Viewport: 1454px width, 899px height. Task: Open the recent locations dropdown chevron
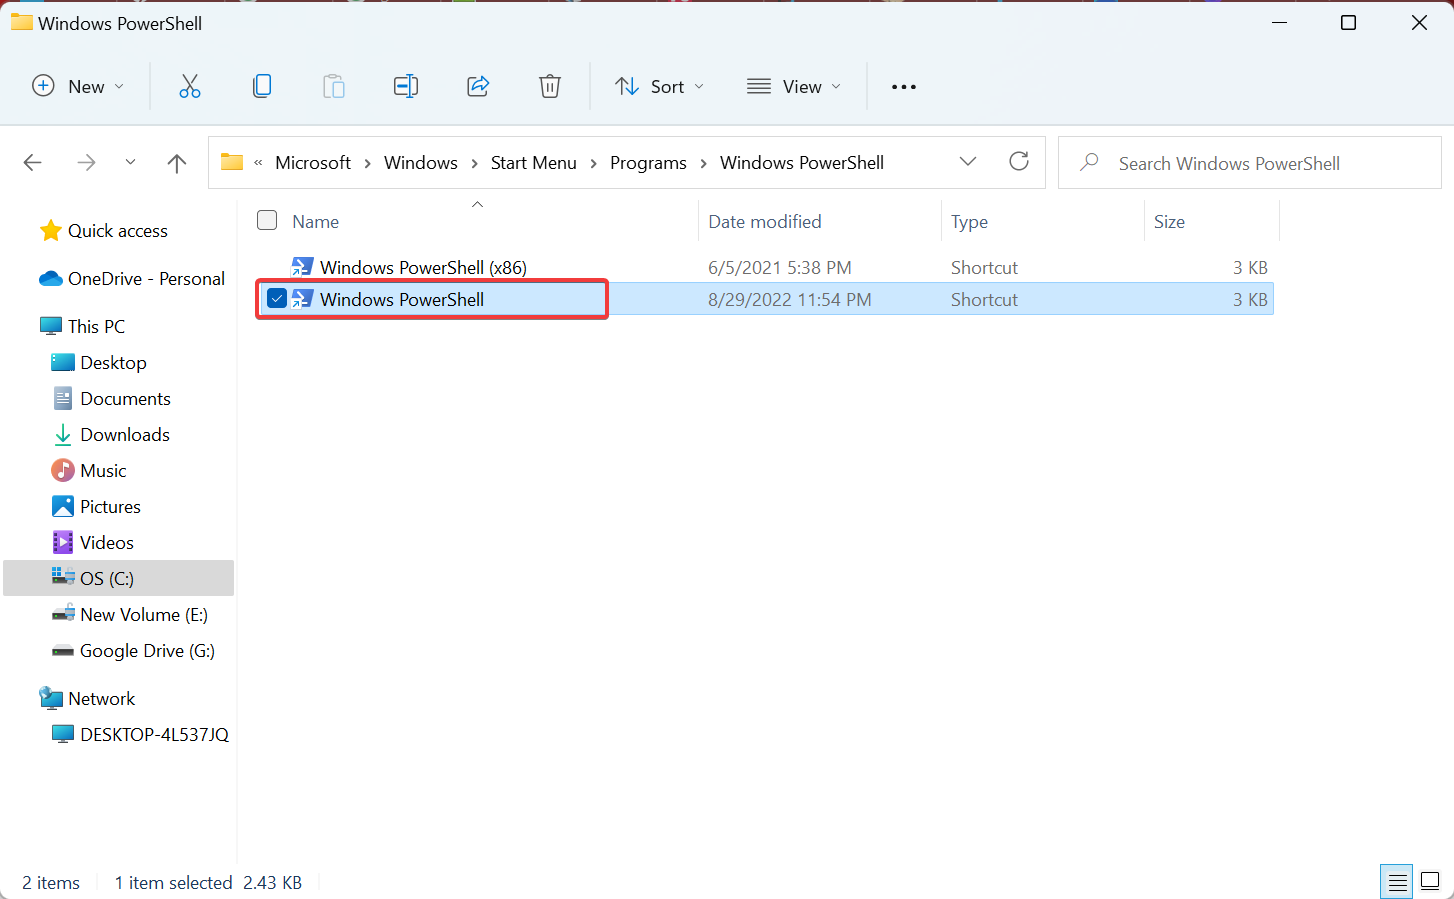pos(130,162)
